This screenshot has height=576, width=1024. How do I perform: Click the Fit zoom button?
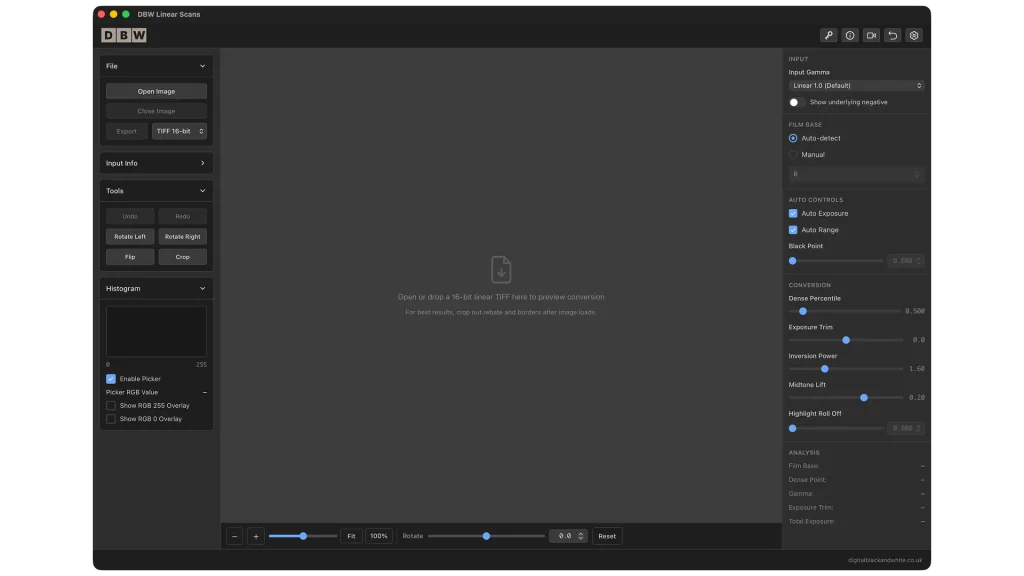click(351, 536)
